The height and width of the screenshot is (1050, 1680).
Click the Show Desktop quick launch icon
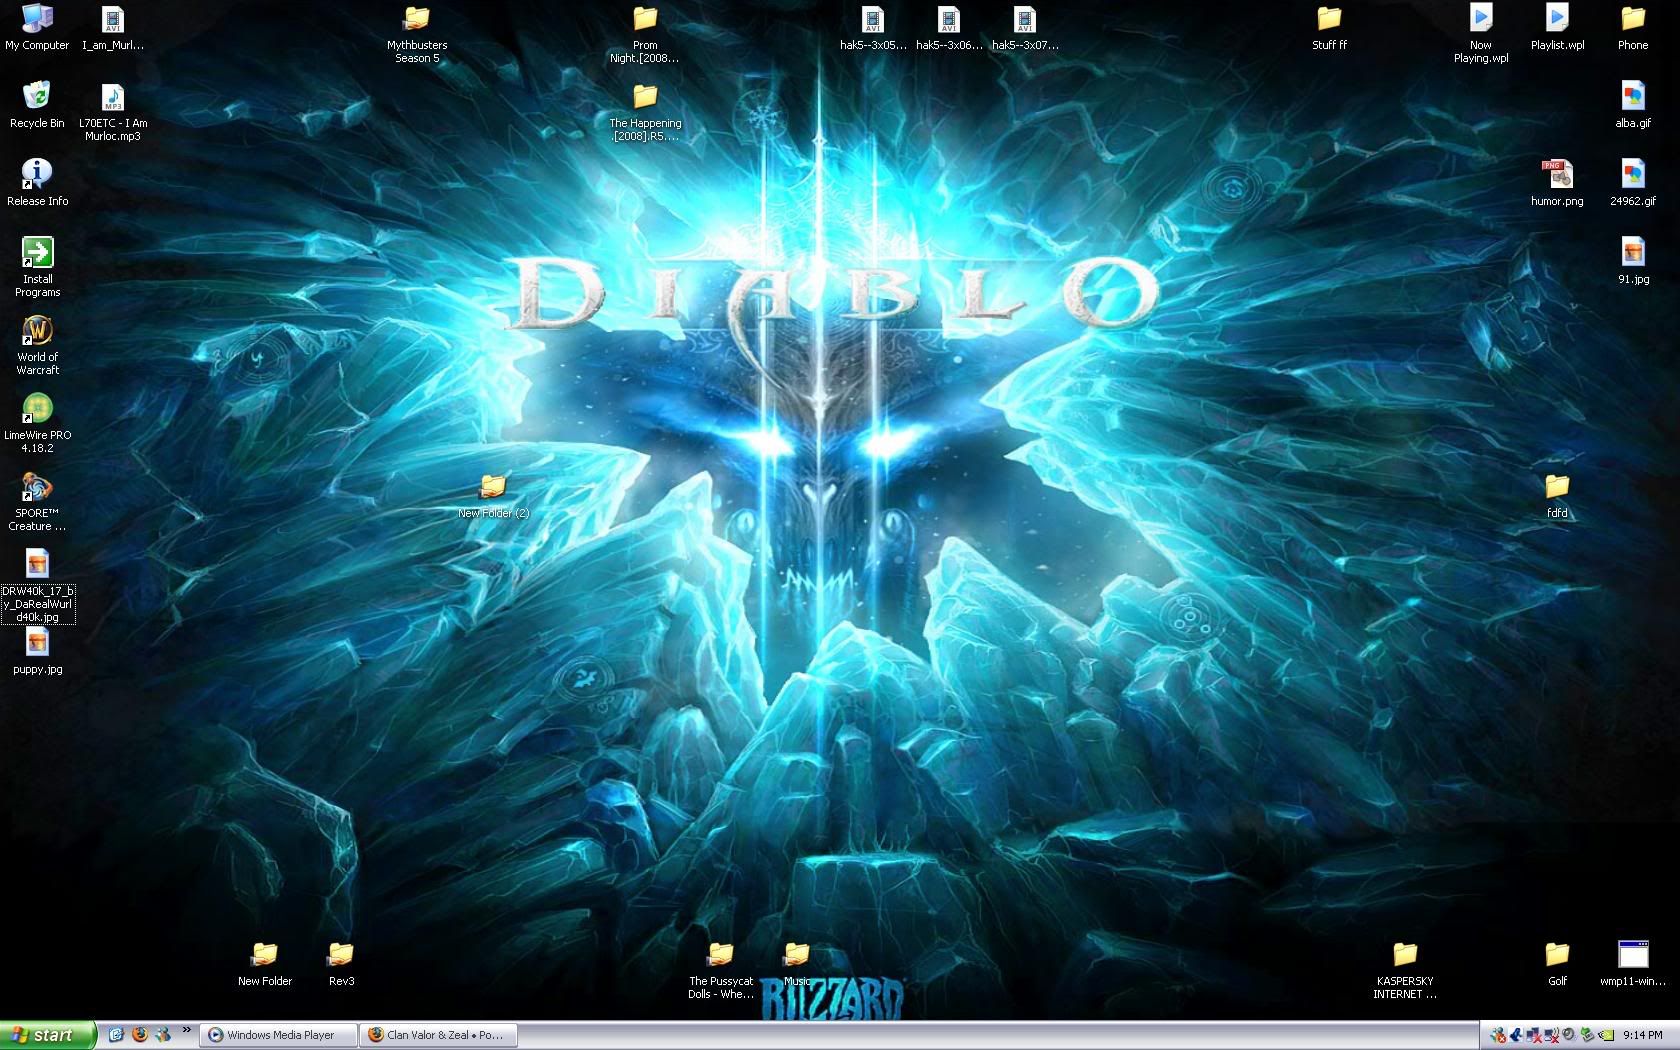pyautogui.click(x=116, y=1035)
